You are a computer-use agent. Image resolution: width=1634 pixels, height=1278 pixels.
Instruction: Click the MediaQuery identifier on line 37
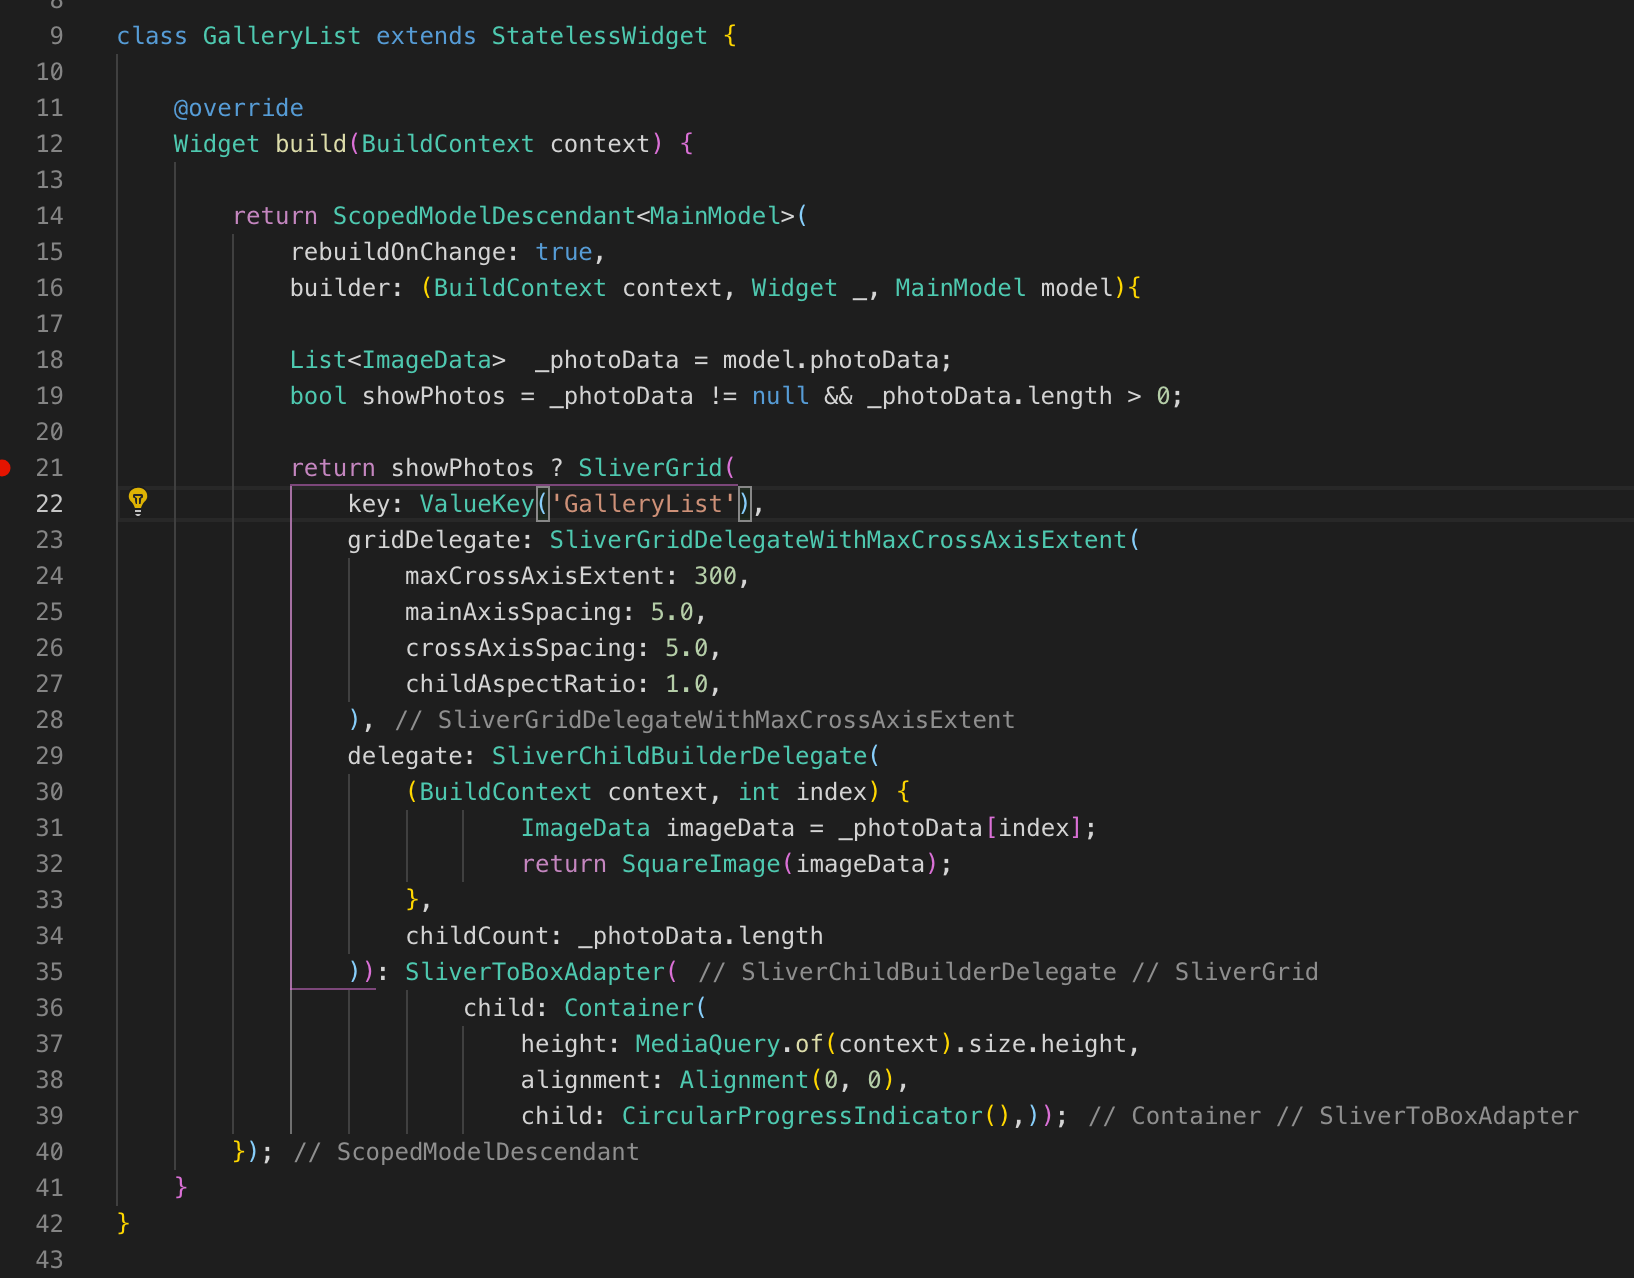pyautogui.click(x=707, y=1043)
